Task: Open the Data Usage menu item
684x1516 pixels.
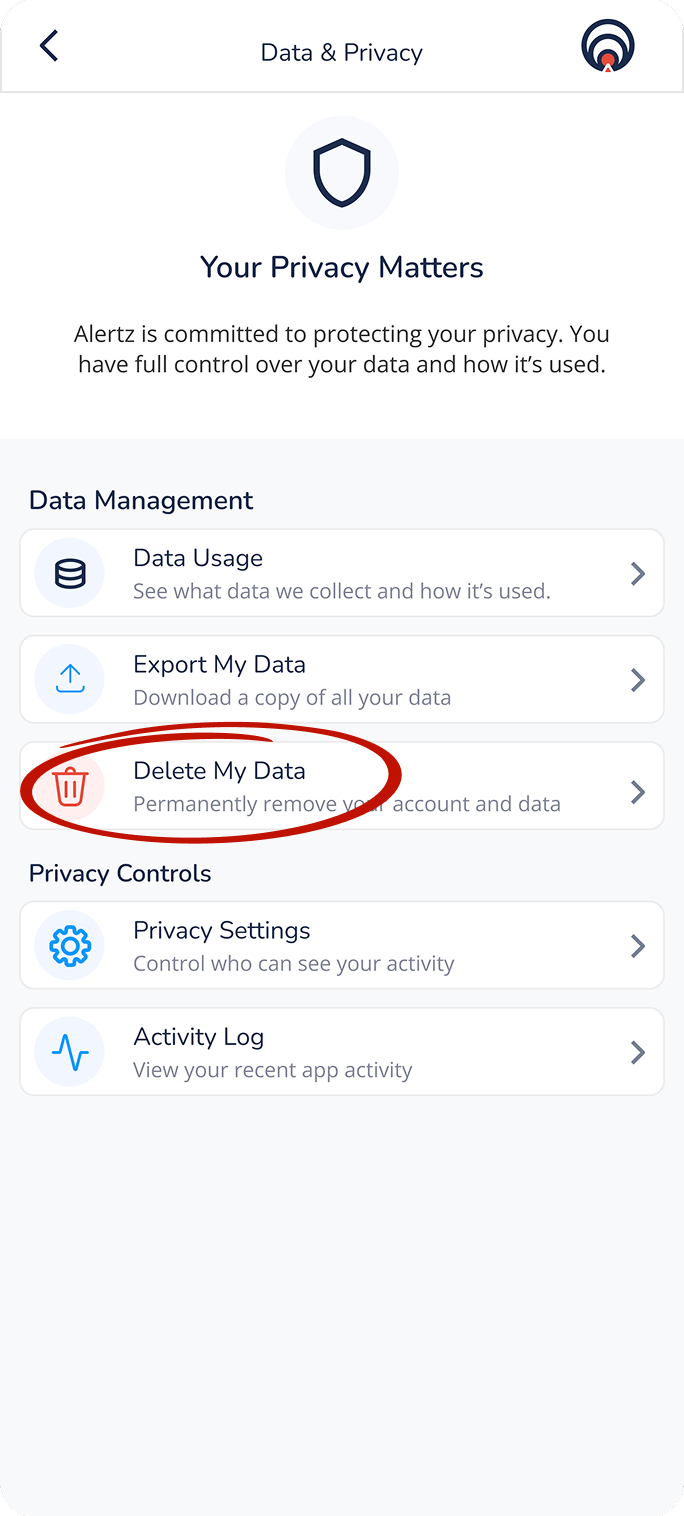Action: pos(198,558)
